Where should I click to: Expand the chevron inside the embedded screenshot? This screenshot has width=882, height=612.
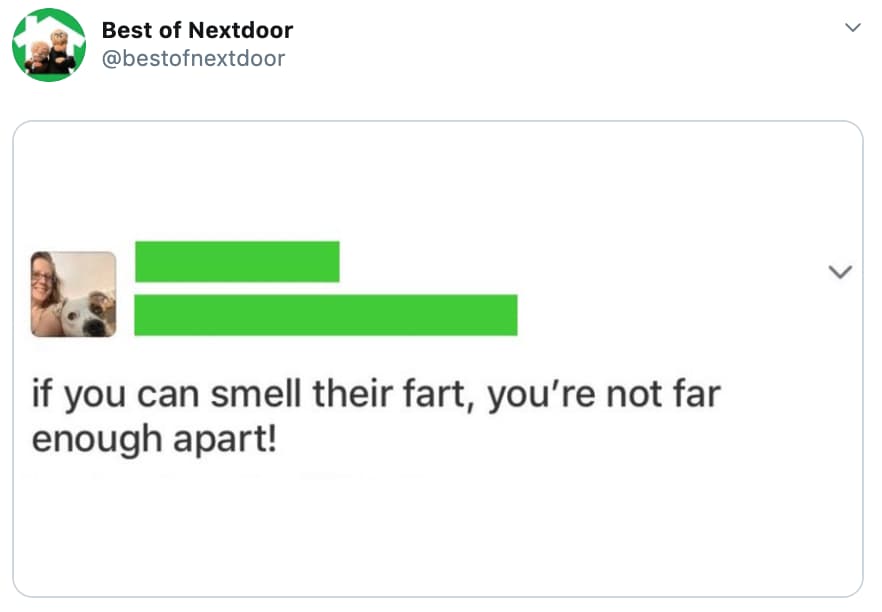click(841, 271)
